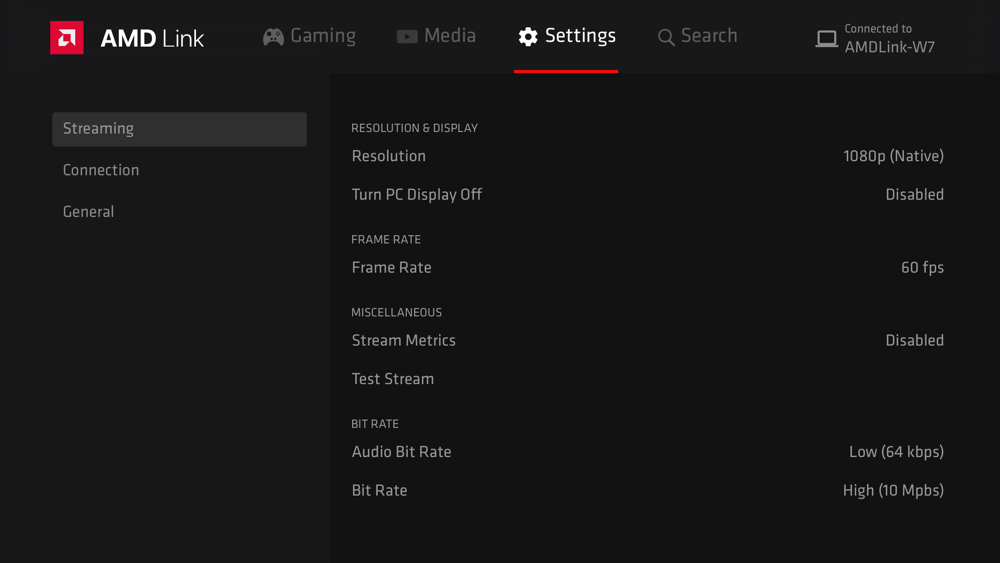Select Streaming in the sidebar
This screenshot has width=1000, height=563.
179,129
